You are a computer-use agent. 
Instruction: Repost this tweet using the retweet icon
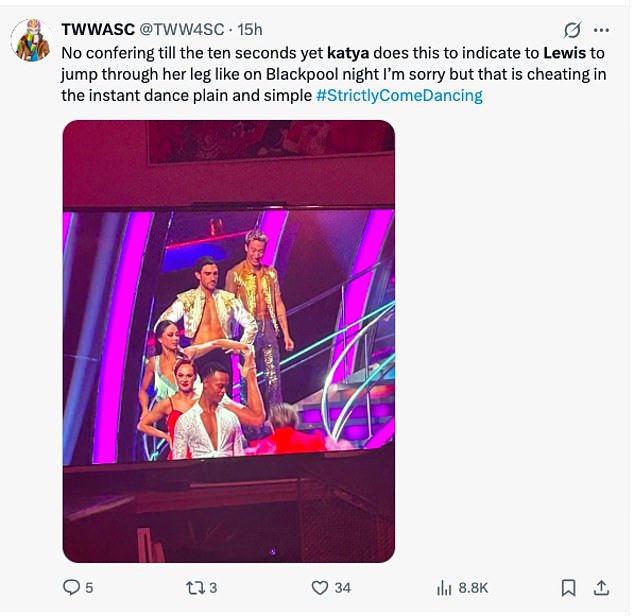[194, 588]
